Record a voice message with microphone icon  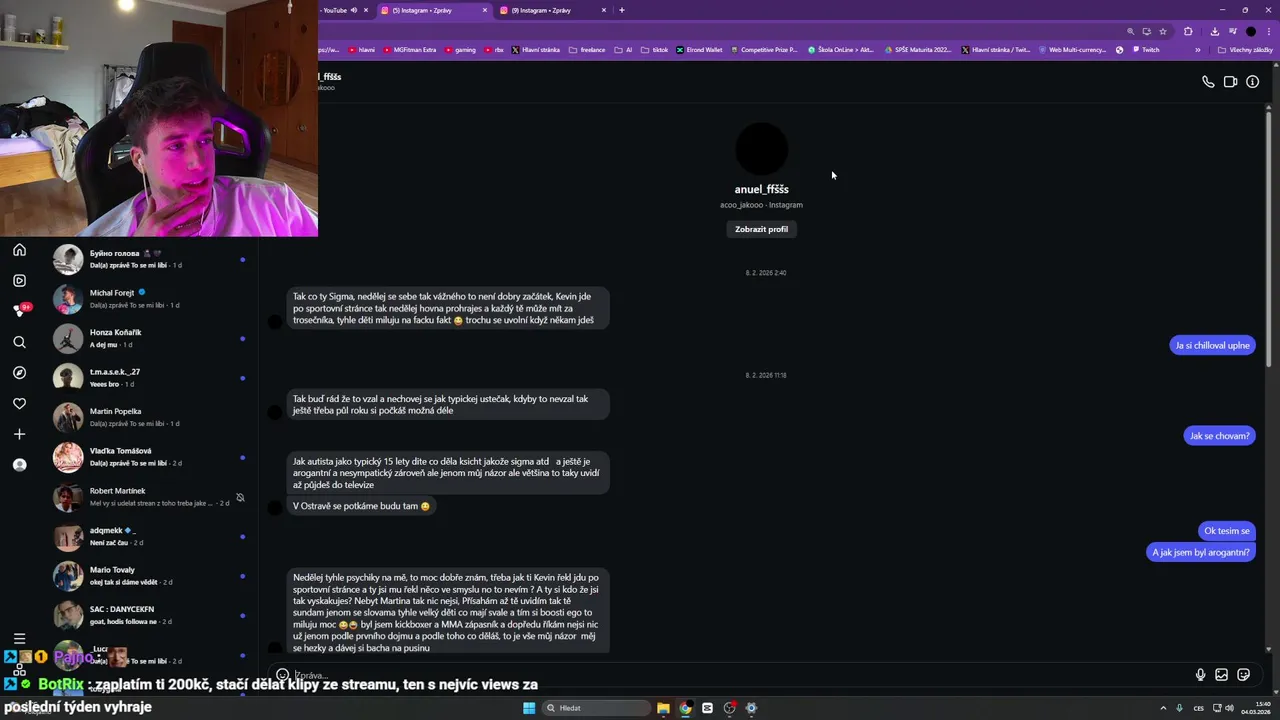1200,675
